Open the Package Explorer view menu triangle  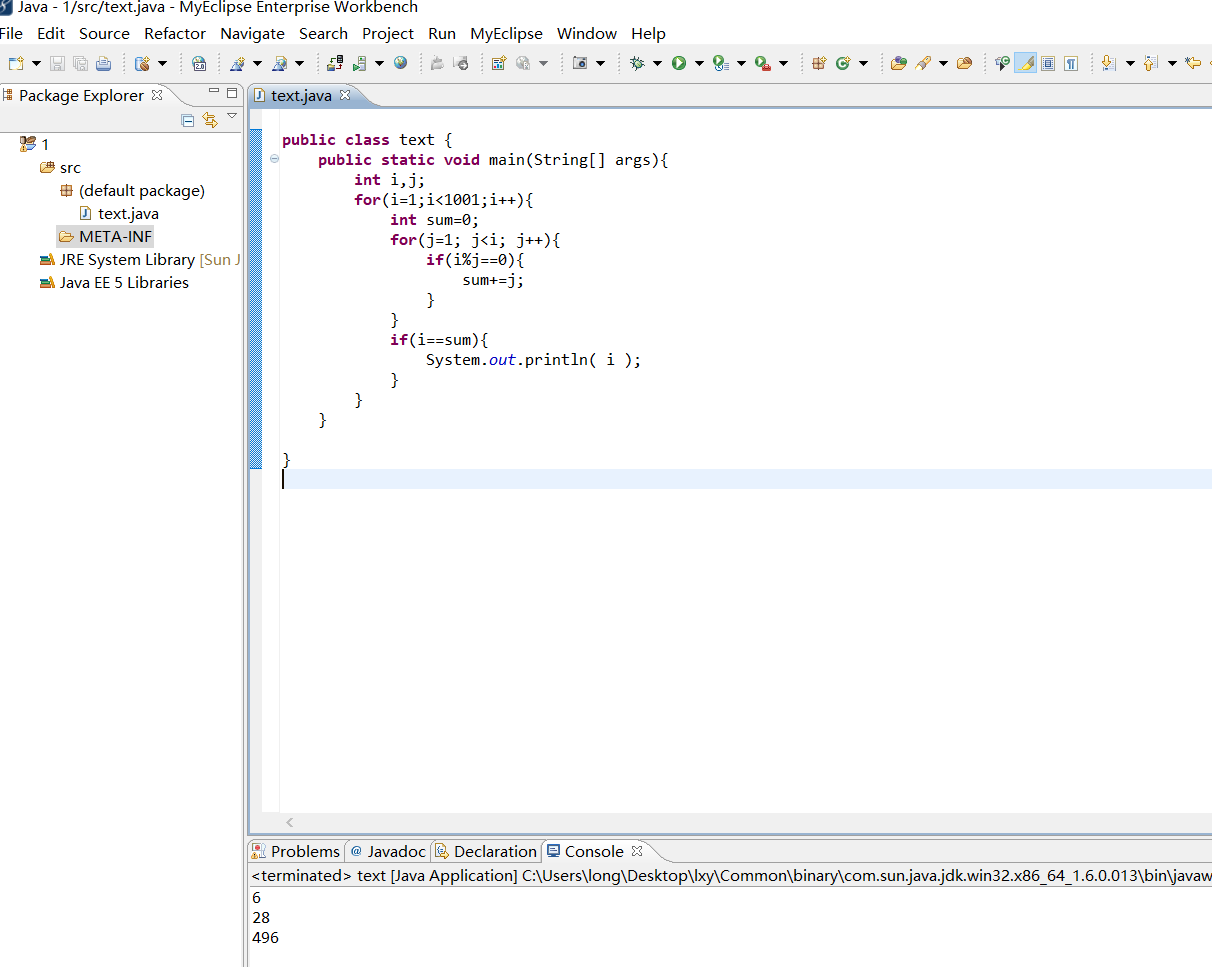click(232, 117)
